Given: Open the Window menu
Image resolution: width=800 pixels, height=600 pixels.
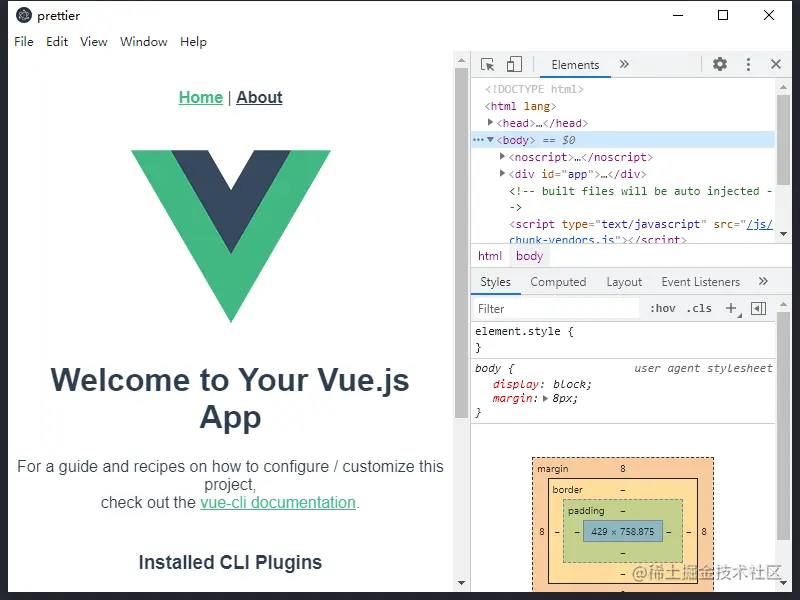Looking at the screenshot, I should click(143, 41).
